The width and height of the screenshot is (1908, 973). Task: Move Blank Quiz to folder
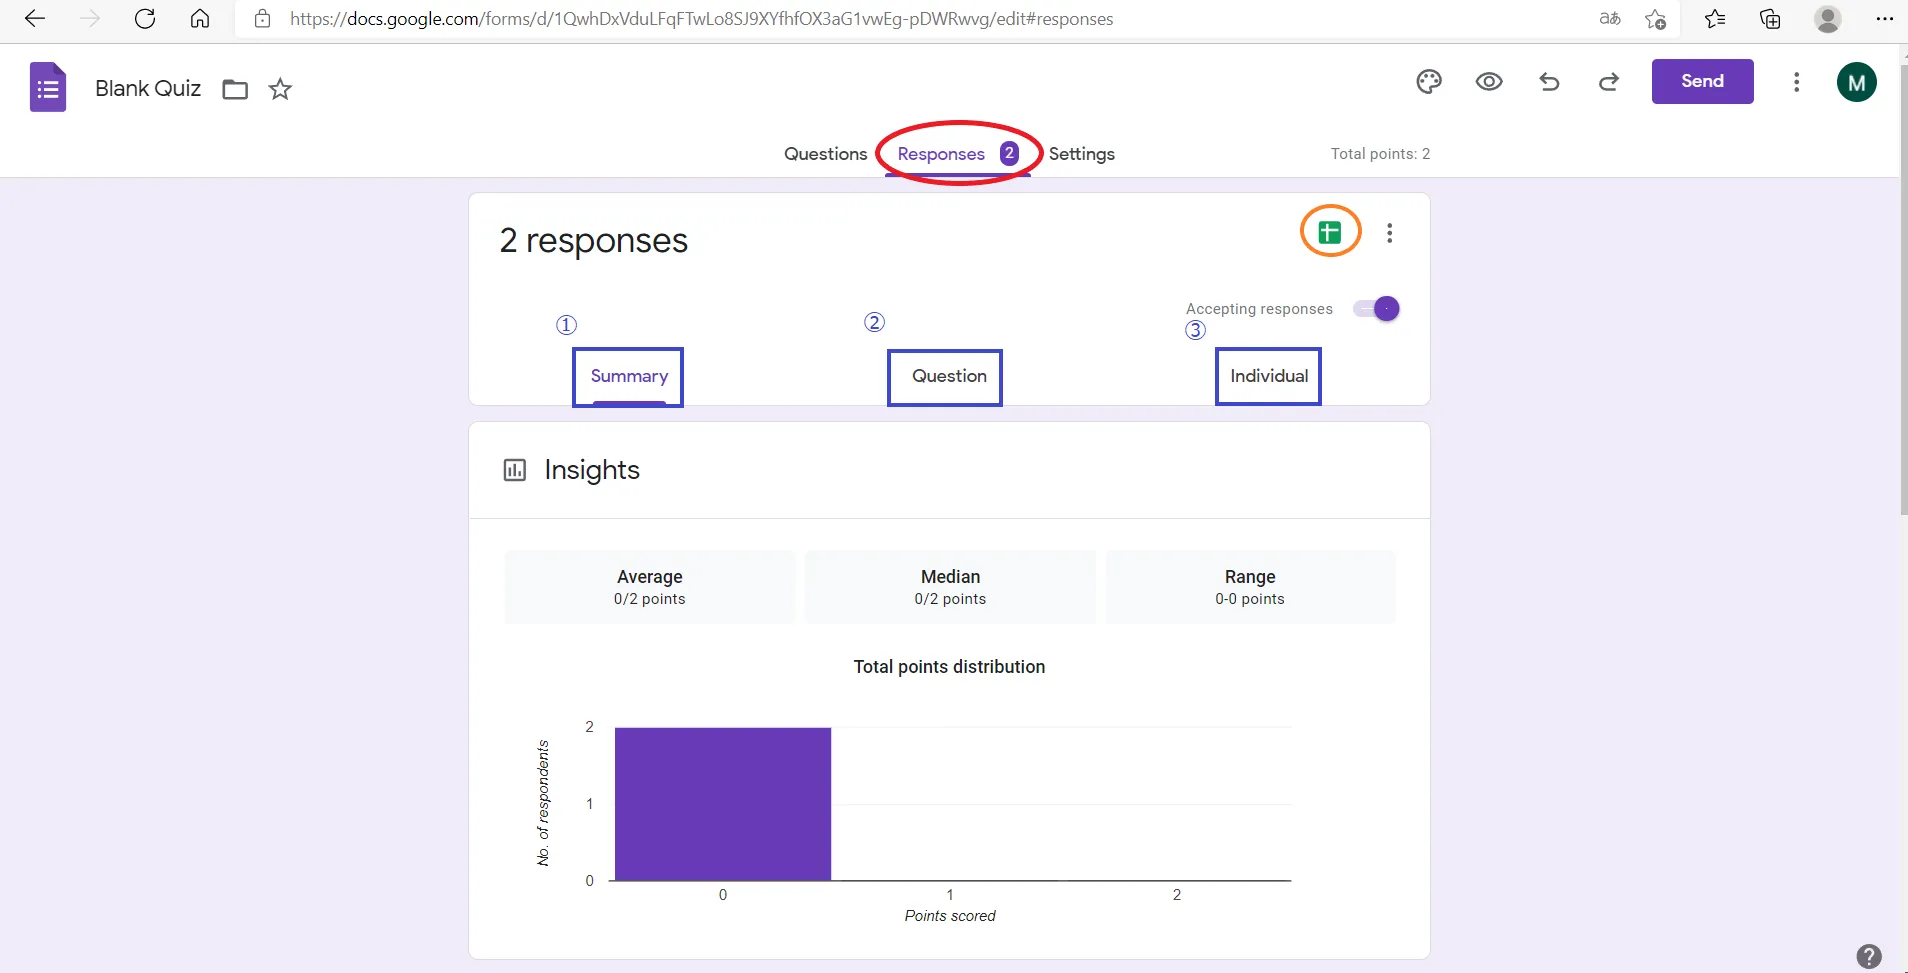pos(235,90)
